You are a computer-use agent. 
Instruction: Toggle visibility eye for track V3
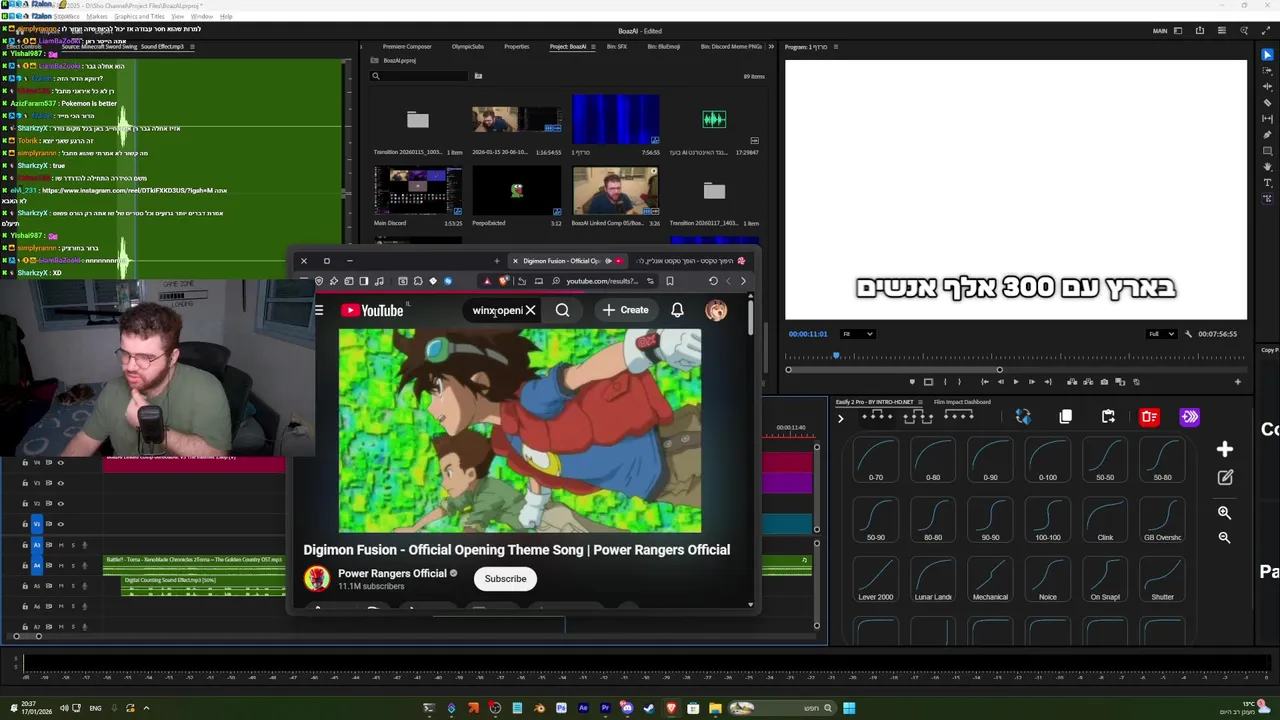61,483
